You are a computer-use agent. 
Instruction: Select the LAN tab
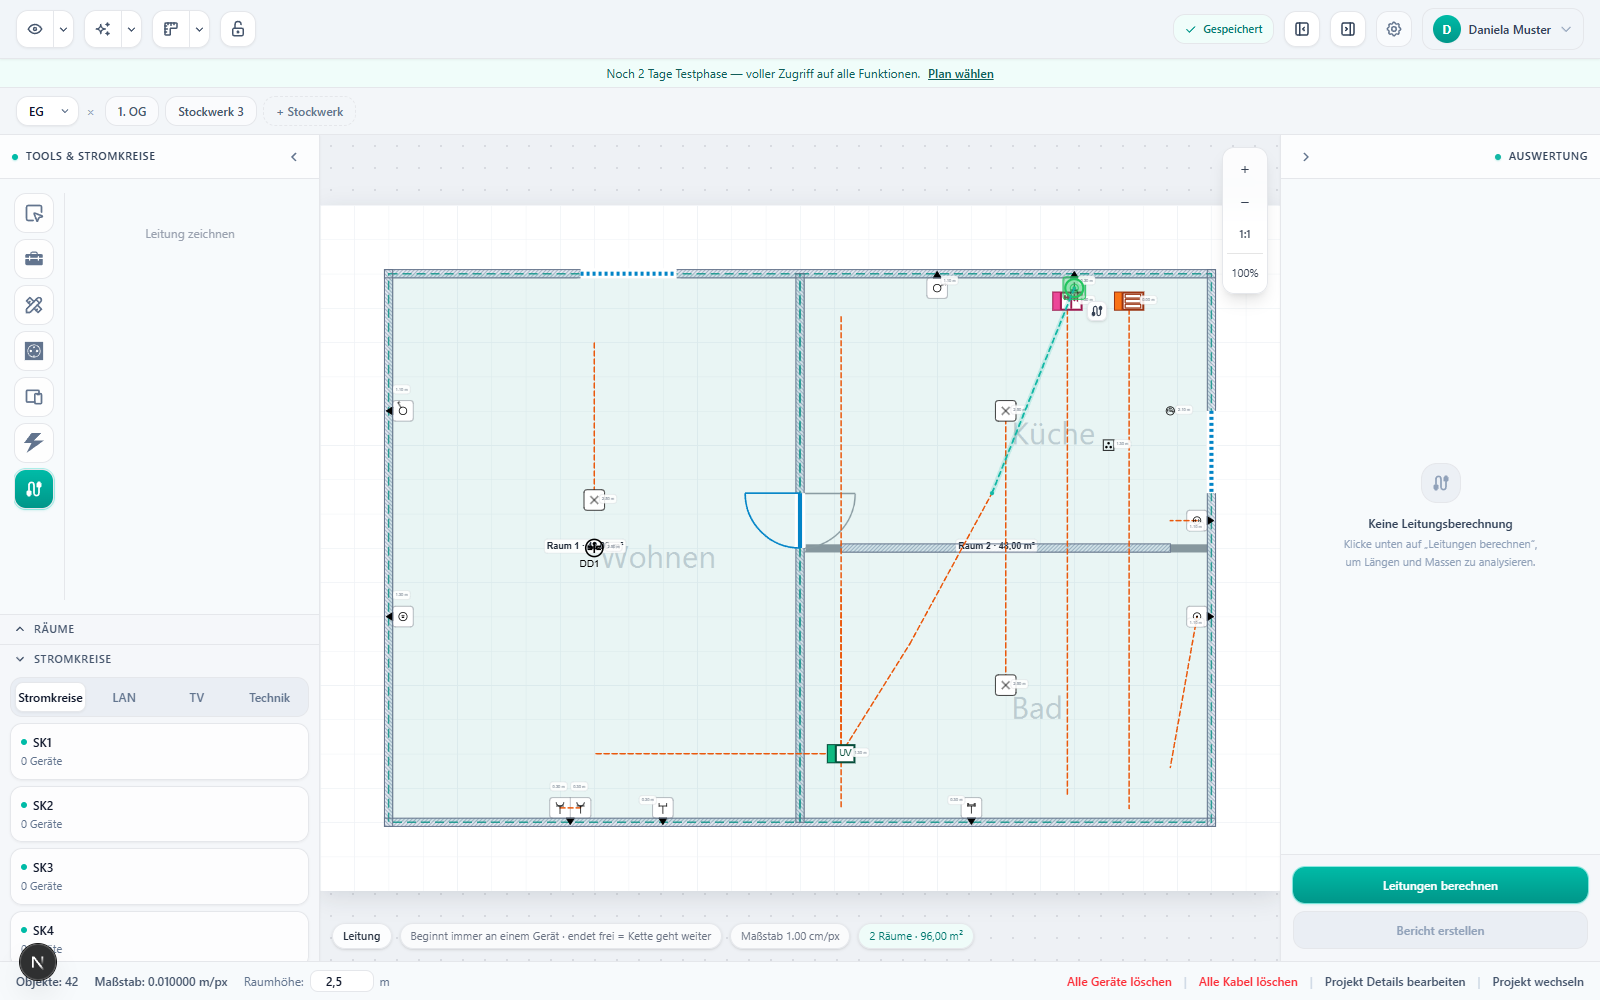pyautogui.click(x=124, y=698)
